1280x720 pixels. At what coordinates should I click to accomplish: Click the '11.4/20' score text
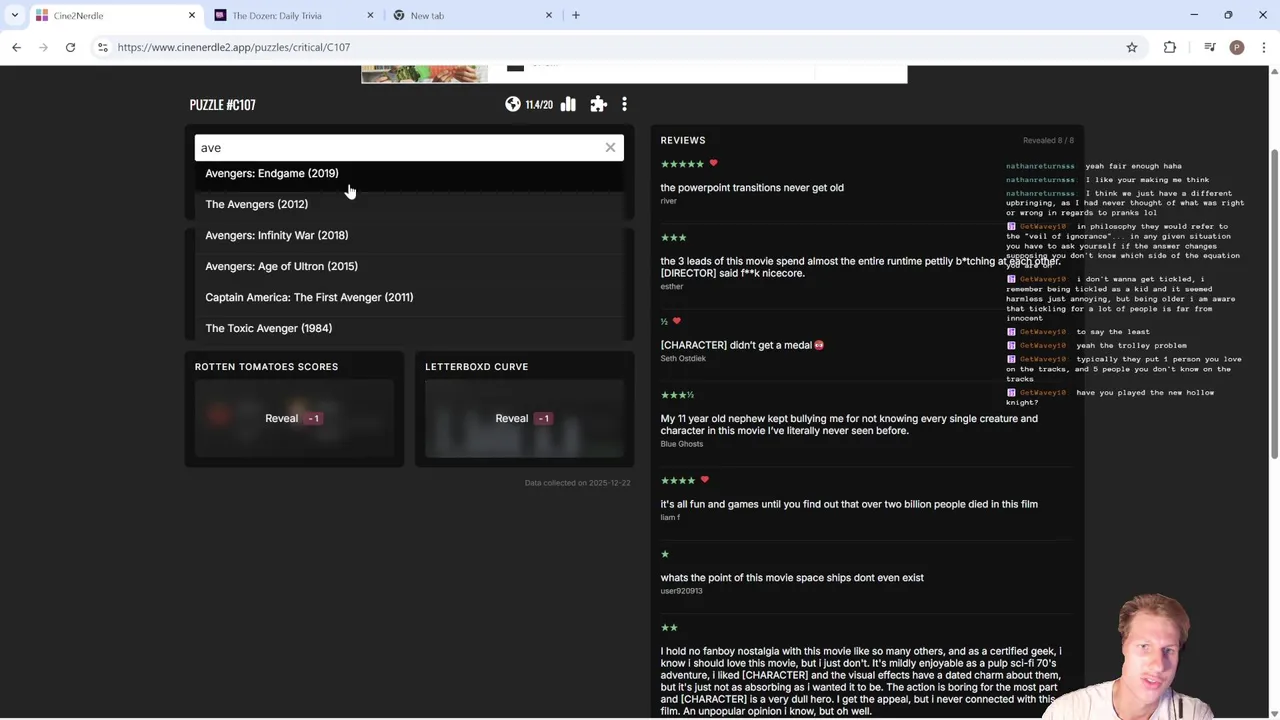[539, 104]
